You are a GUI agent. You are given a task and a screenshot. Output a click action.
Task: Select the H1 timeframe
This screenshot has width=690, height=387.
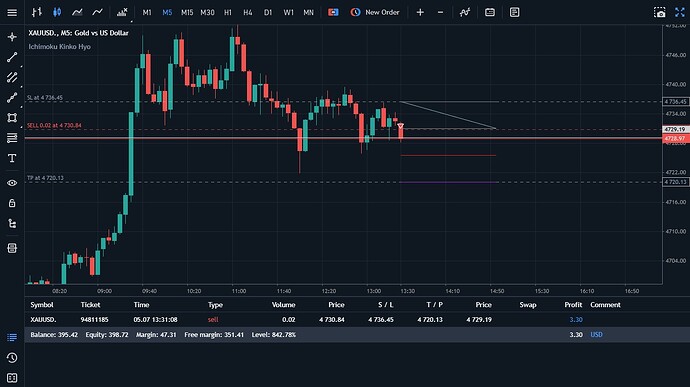[x=228, y=12]
